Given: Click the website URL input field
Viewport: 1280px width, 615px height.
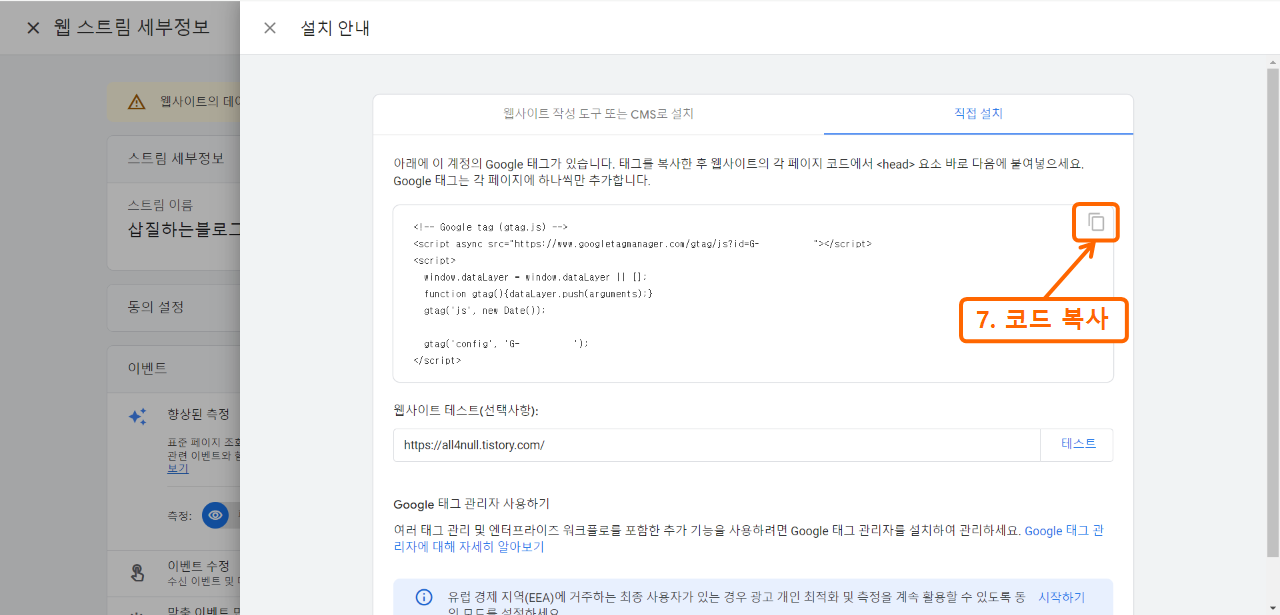Looking at the screenshot, I should point(700,444).
